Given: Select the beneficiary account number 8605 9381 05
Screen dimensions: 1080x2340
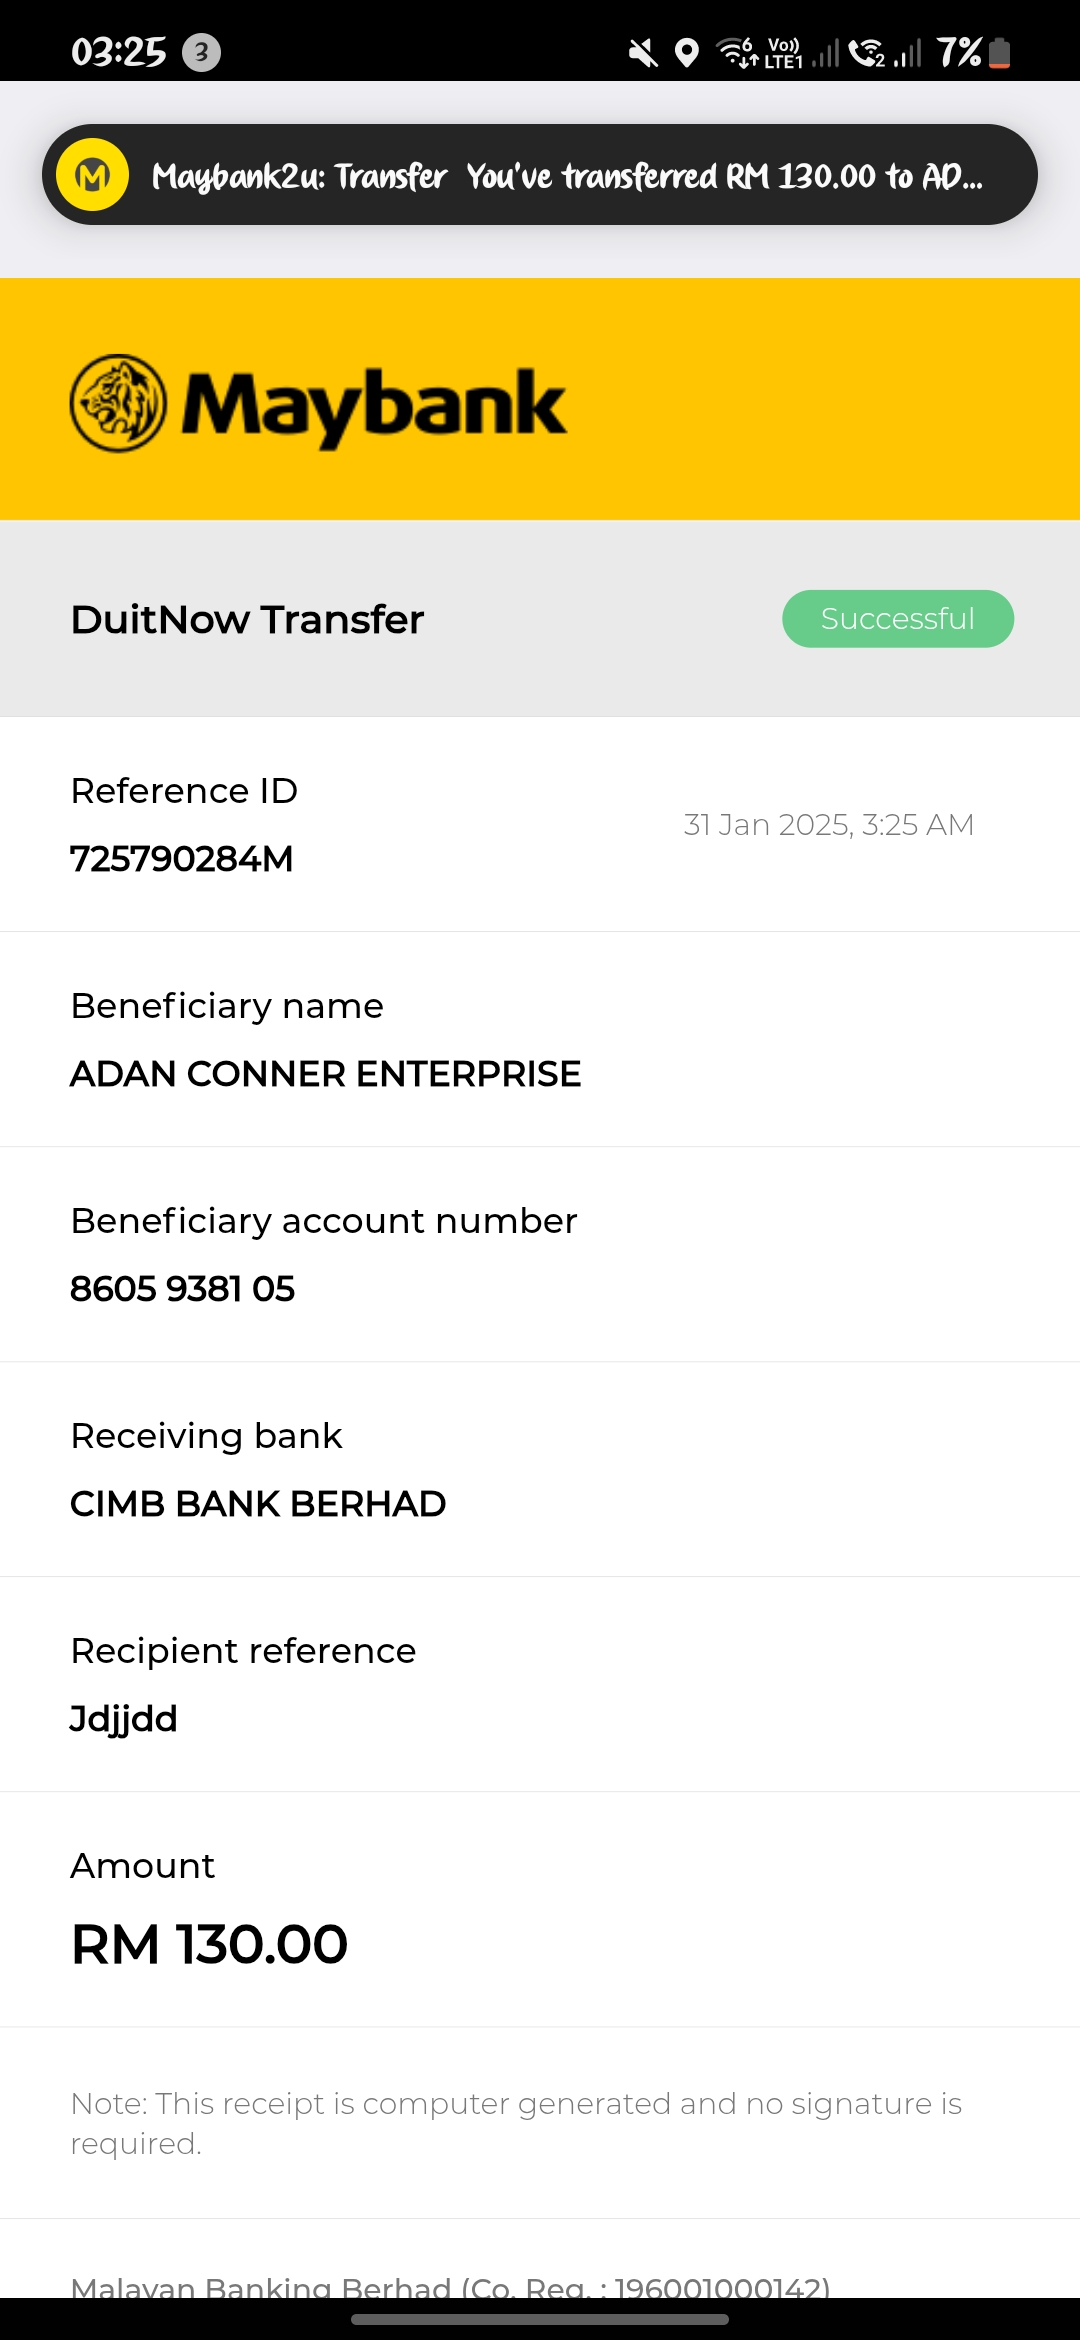Looking at the screenshot, I should [x=182, y=1289].
